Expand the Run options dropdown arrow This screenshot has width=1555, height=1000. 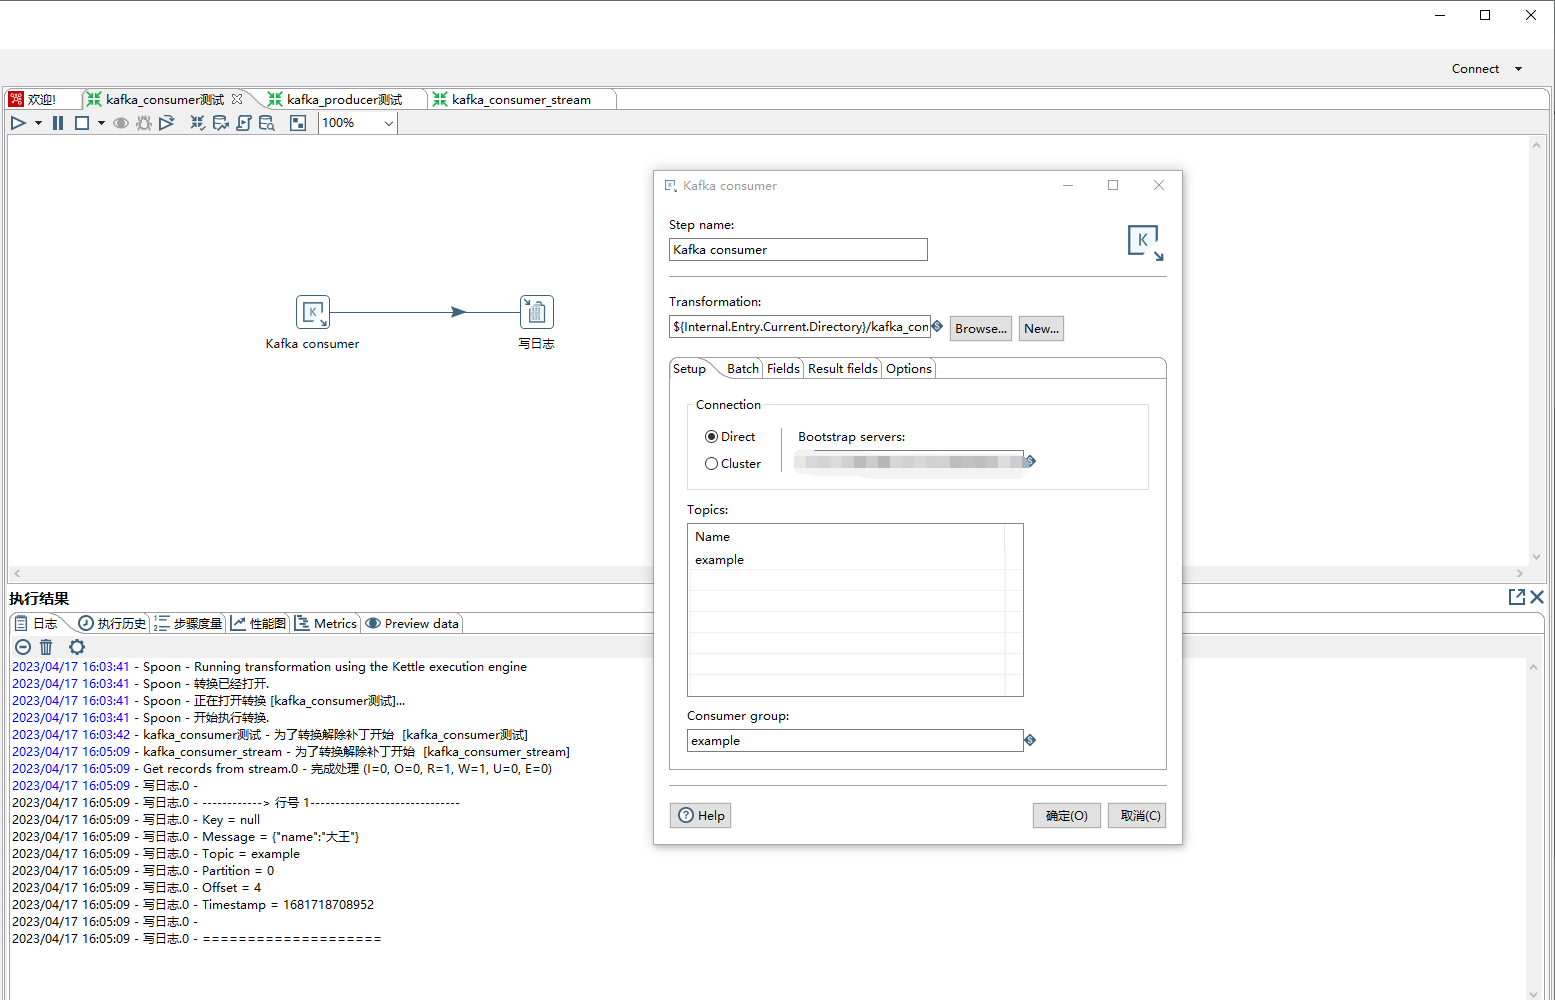click(x=38, y=122)
